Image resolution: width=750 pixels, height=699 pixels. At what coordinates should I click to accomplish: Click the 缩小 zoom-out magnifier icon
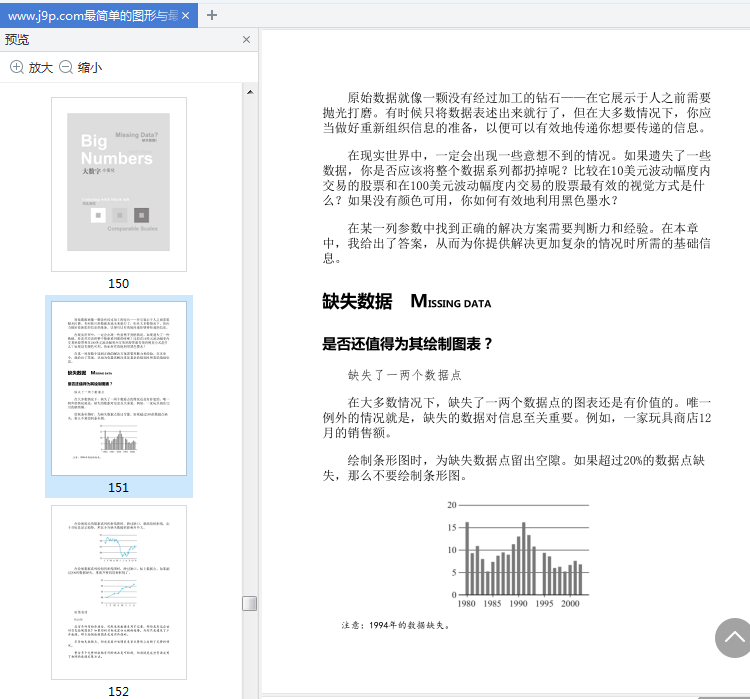(x=66, y=67)
